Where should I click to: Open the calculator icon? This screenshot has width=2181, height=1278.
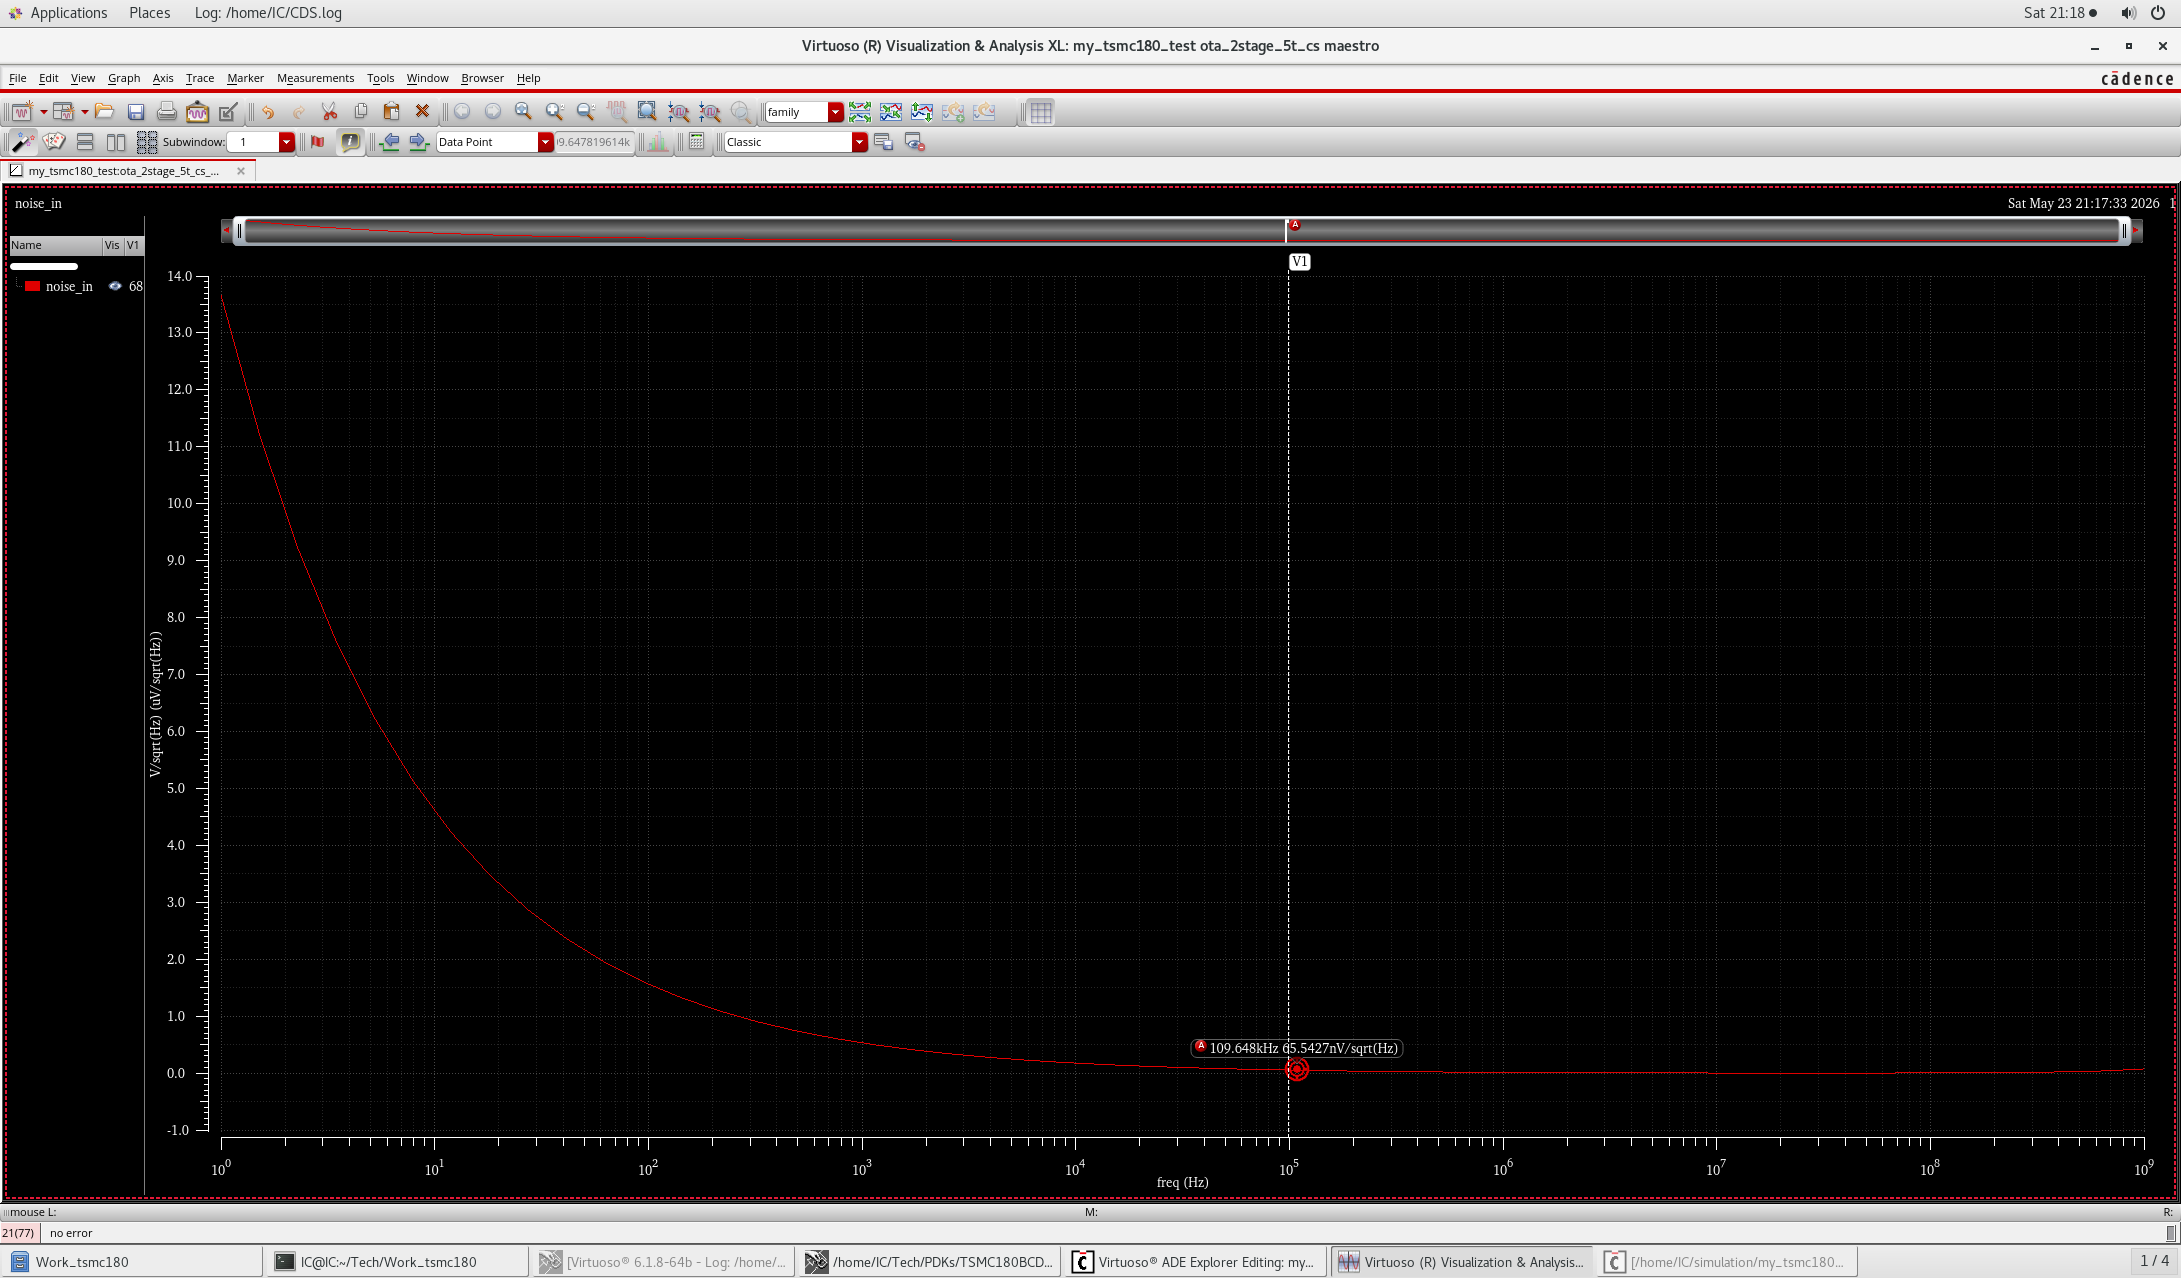click(697, 142)
